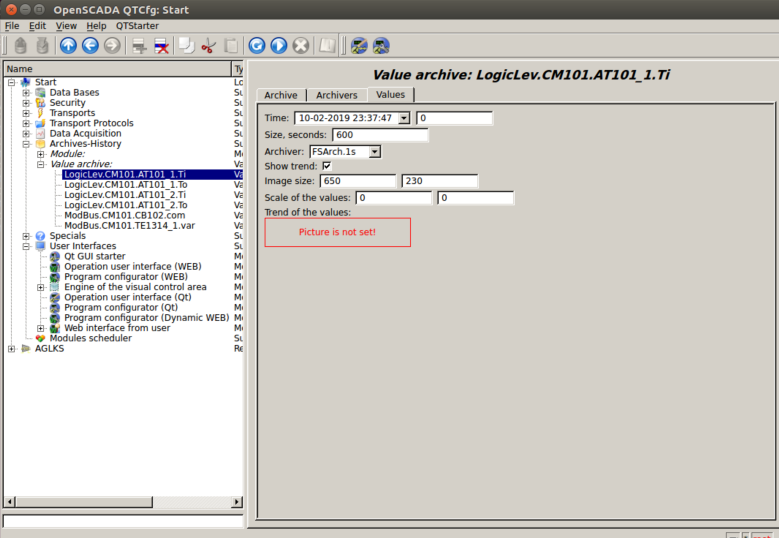
Task: Expand the Specials tree node
Action: [x=26, y=236]
